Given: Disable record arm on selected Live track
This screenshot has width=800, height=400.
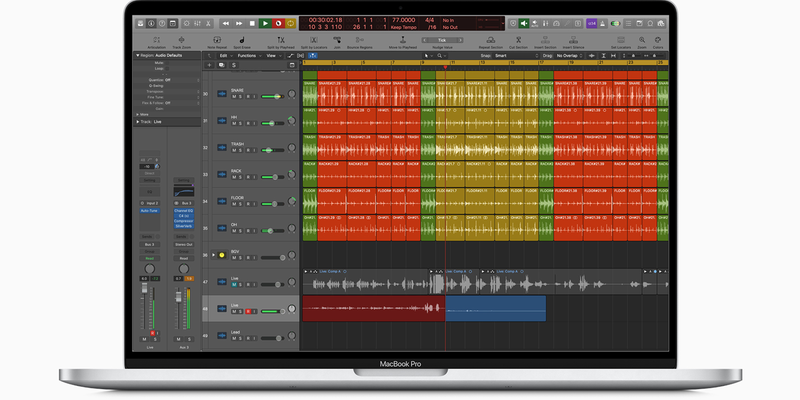Looking at the screenshot, I should point(248,311).
